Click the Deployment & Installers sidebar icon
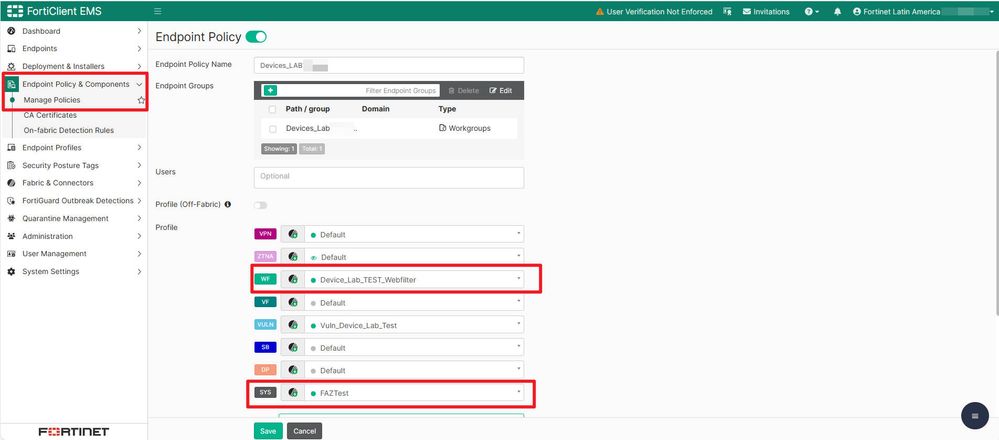Screen dimensions: 999x440 [x=11, y=66]
